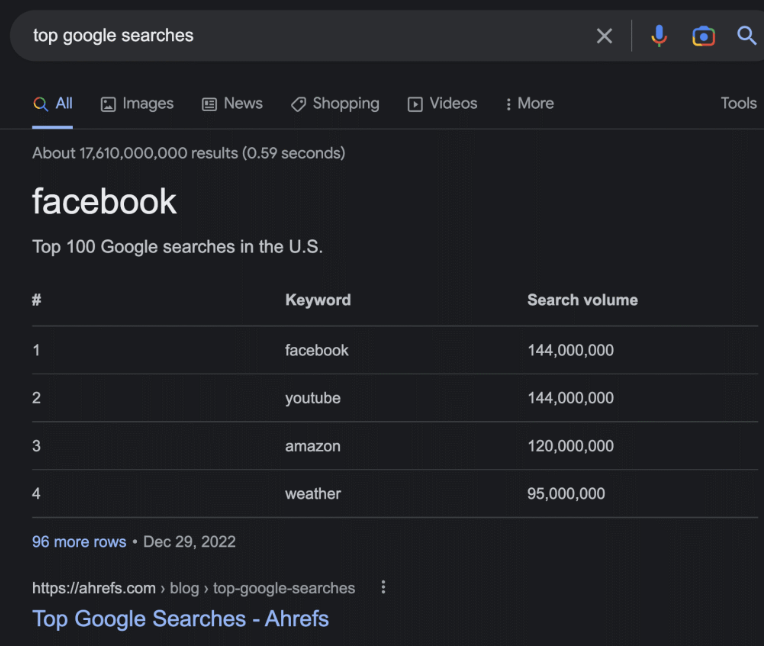Select the Images tab icon
Viewport: 764px width, 646px height.
[108, 104]
